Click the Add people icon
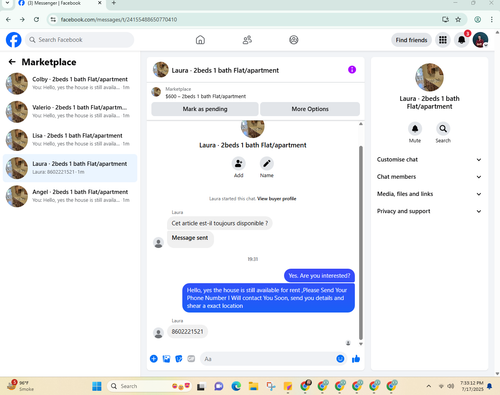 coord(239,164)
